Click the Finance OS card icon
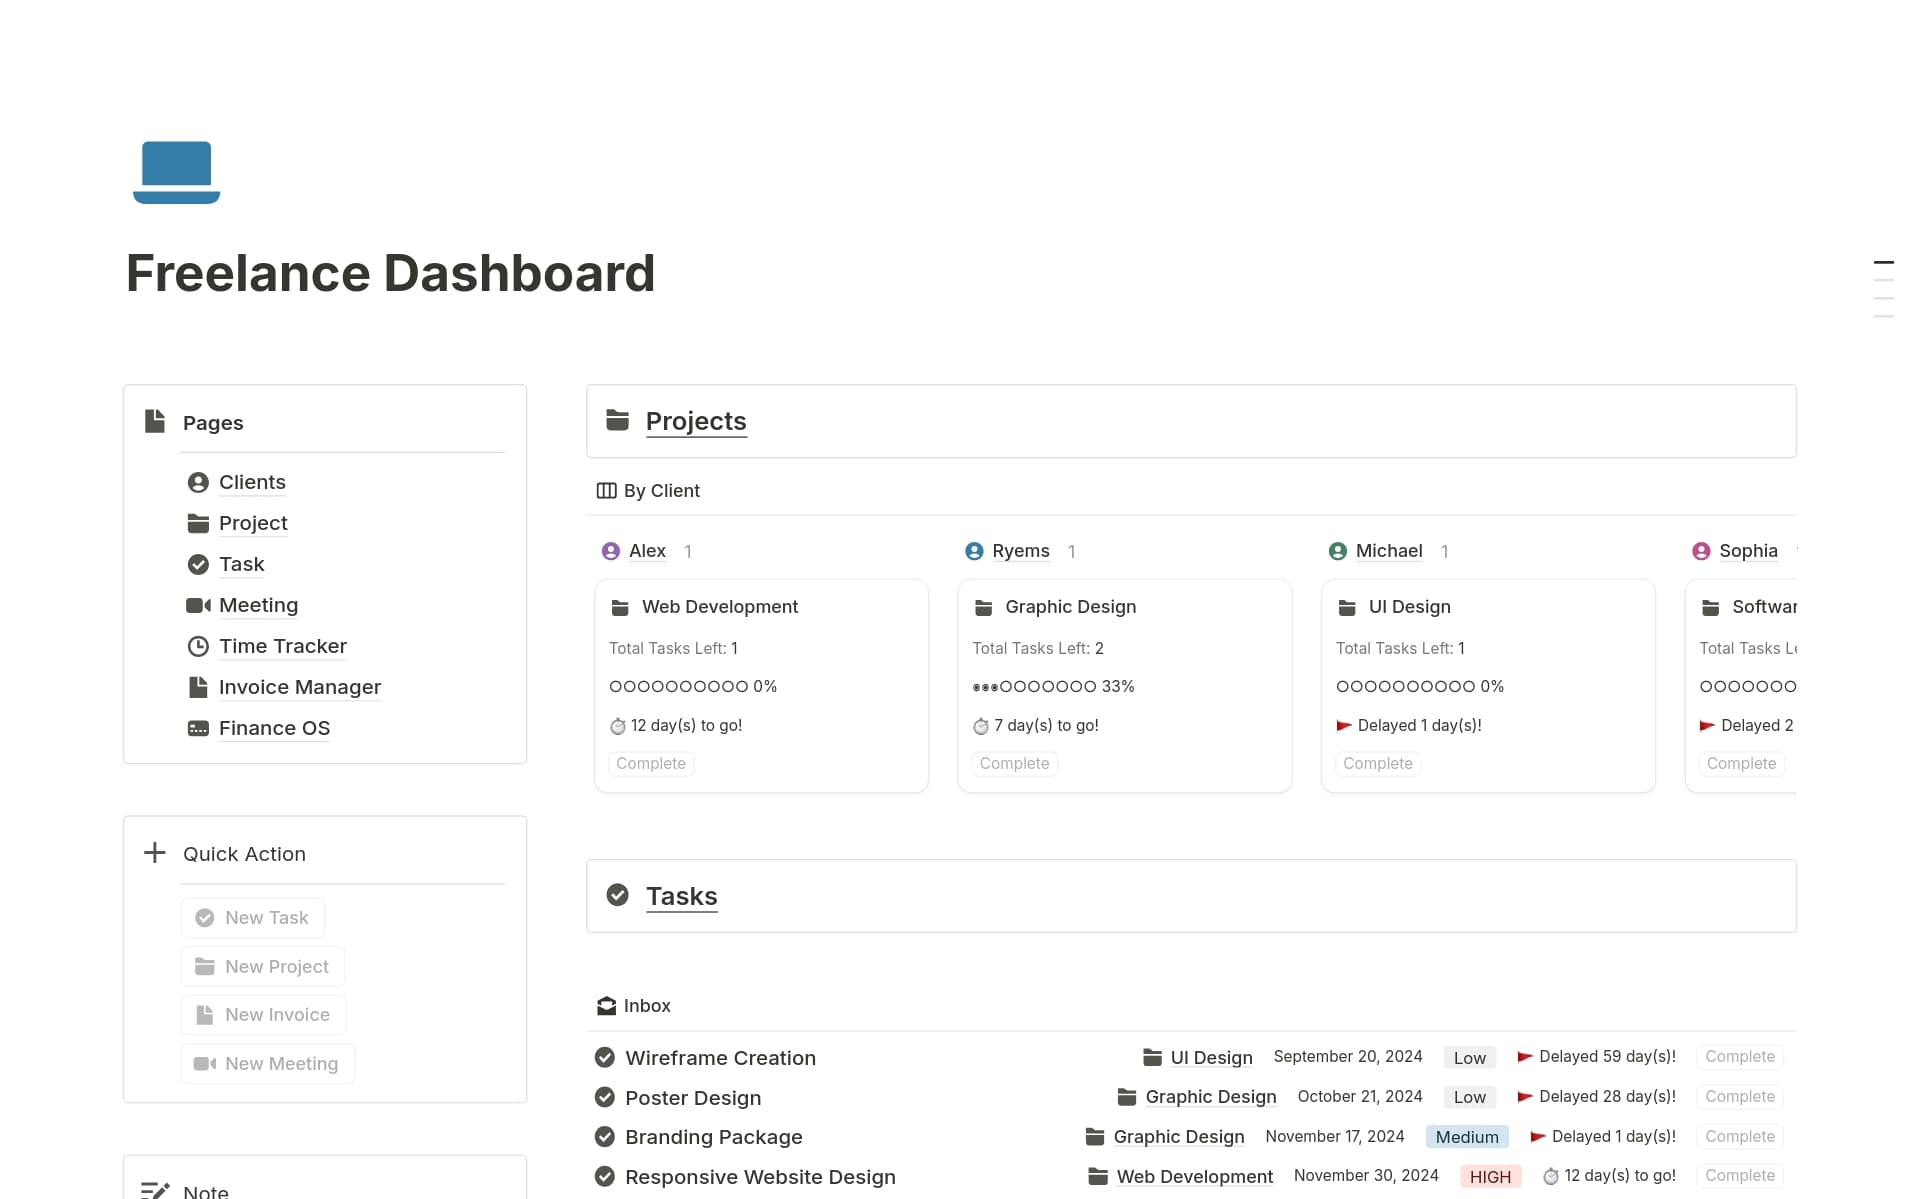The image size is (1920, 1199). [x=198, y=728]
